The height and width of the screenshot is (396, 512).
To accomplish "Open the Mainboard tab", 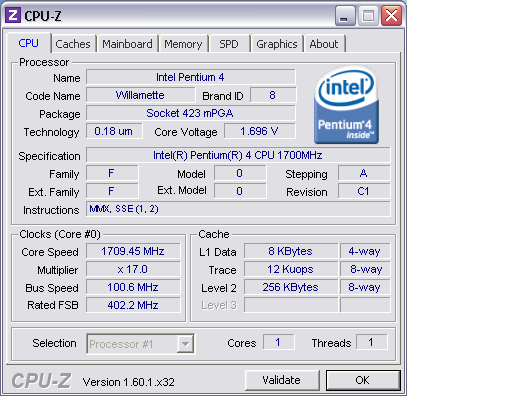I will tap(127, 44).
